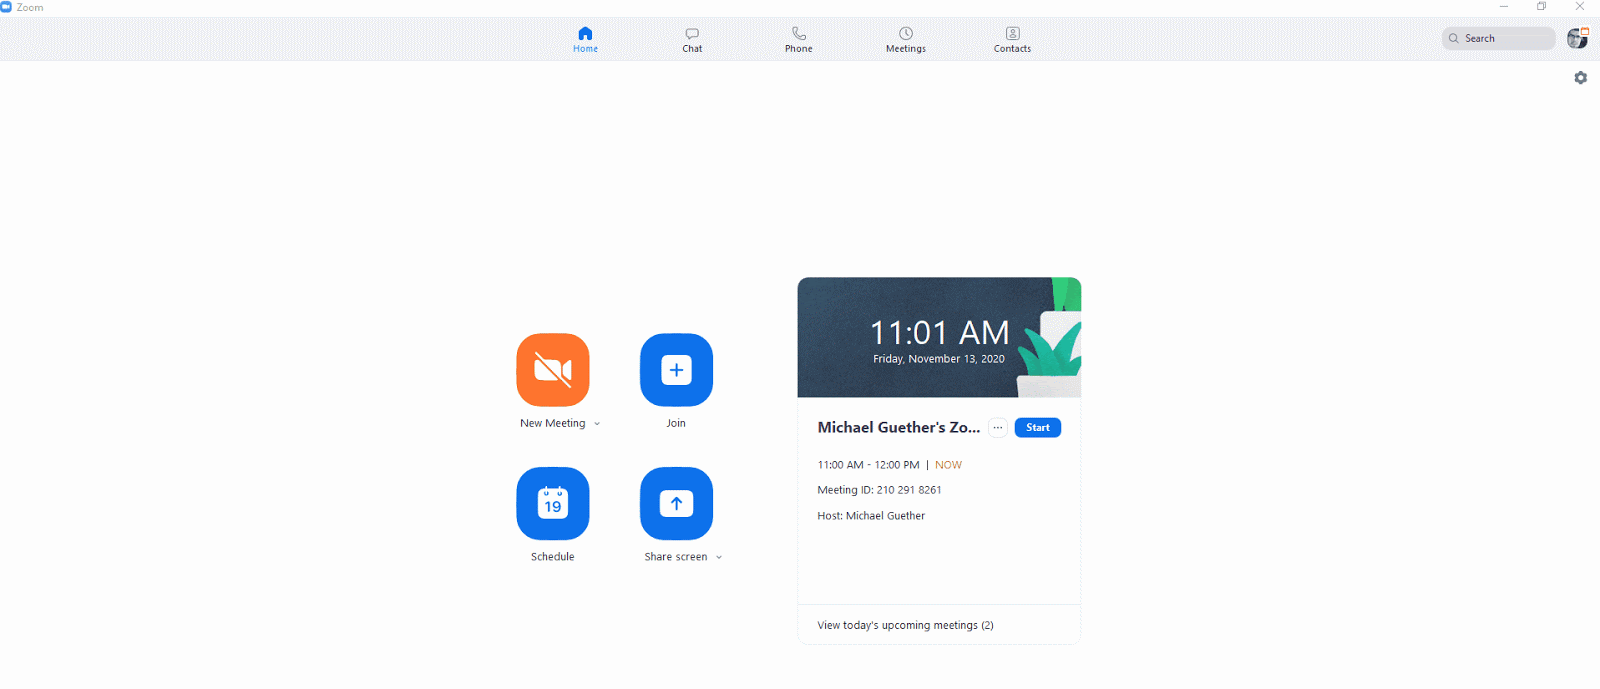Image resolution: width=1600 pixels, height=689 pixels.
Task: Click the magnifier icon in Search
Action: point(1454,39)
